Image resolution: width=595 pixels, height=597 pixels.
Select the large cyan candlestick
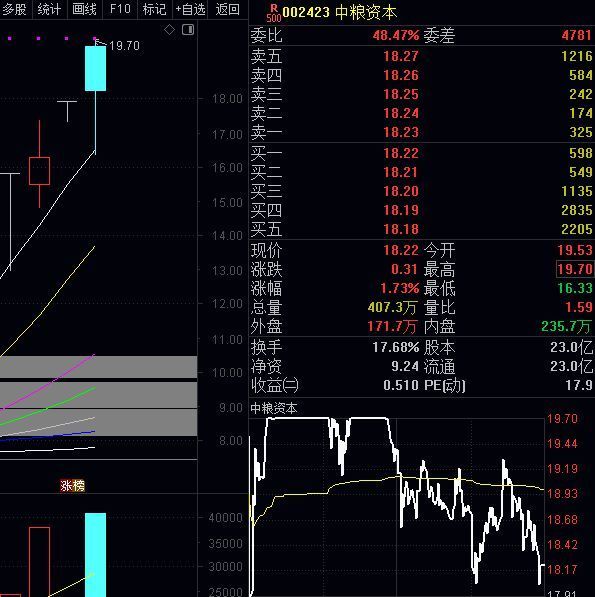pos(96,69)
